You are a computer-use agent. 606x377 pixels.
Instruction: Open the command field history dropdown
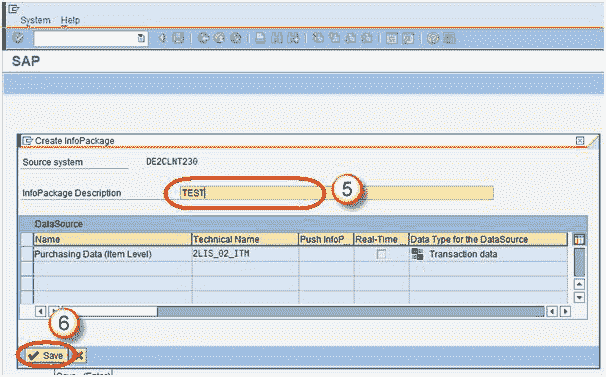point(141,38)
